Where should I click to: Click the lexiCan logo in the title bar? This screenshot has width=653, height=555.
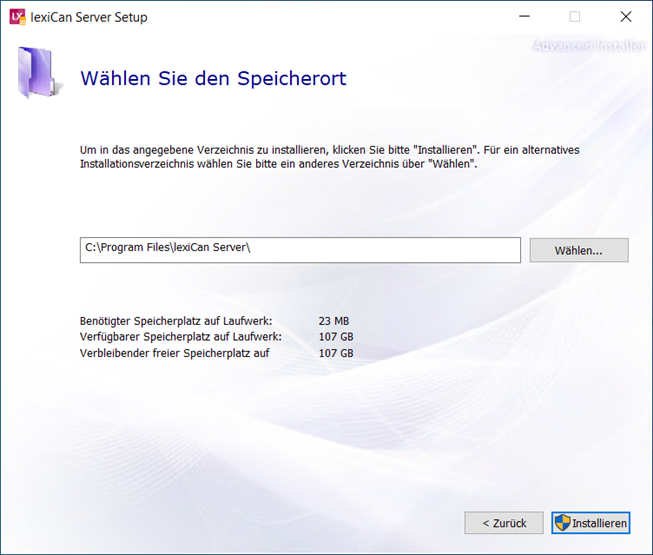[x=17, y=17]
